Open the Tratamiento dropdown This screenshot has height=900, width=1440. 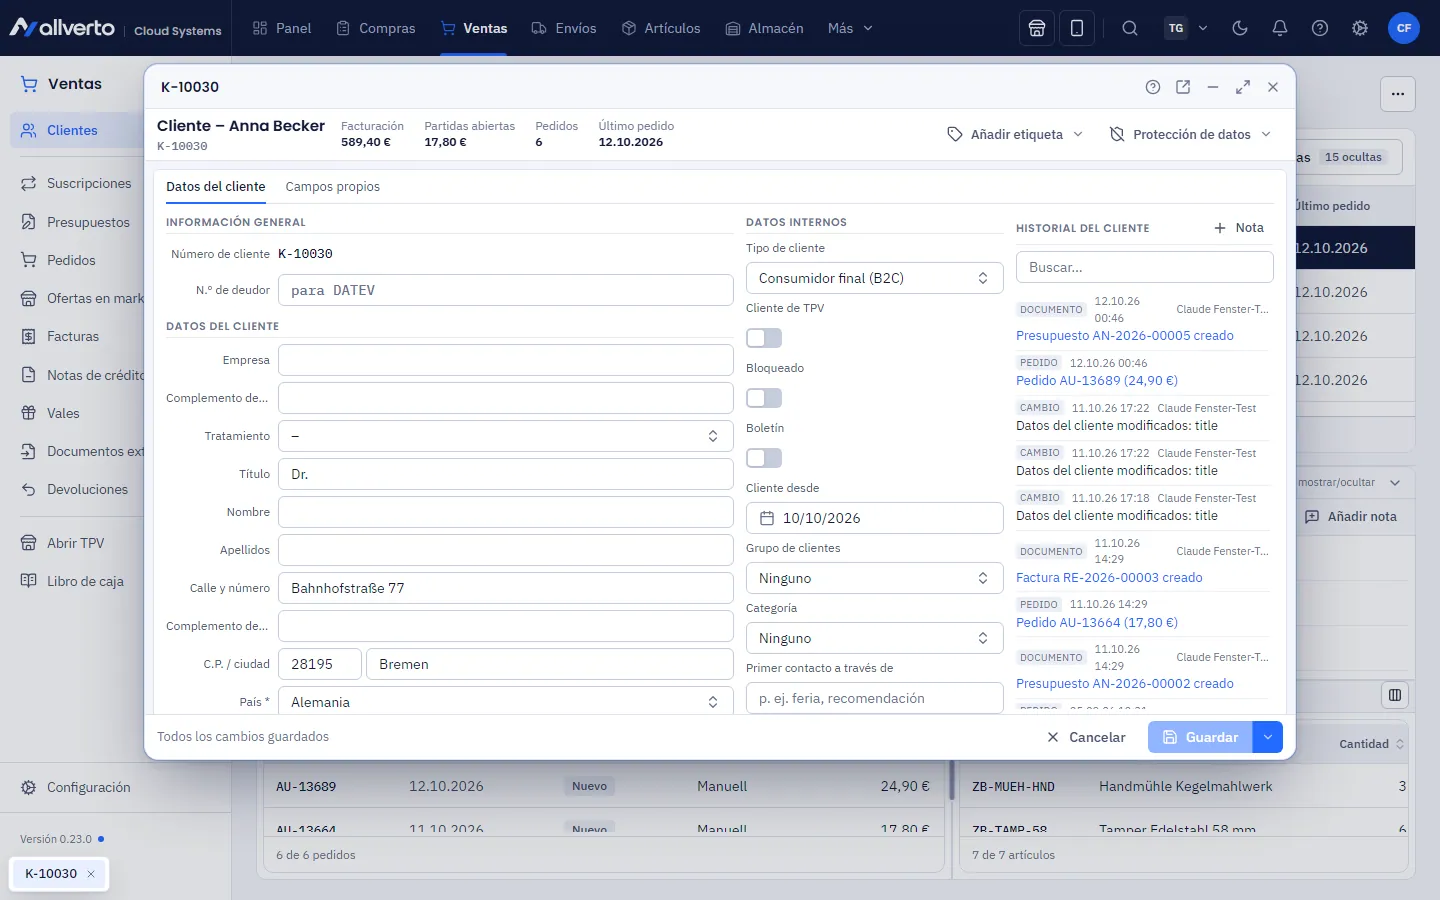(506, 436)
